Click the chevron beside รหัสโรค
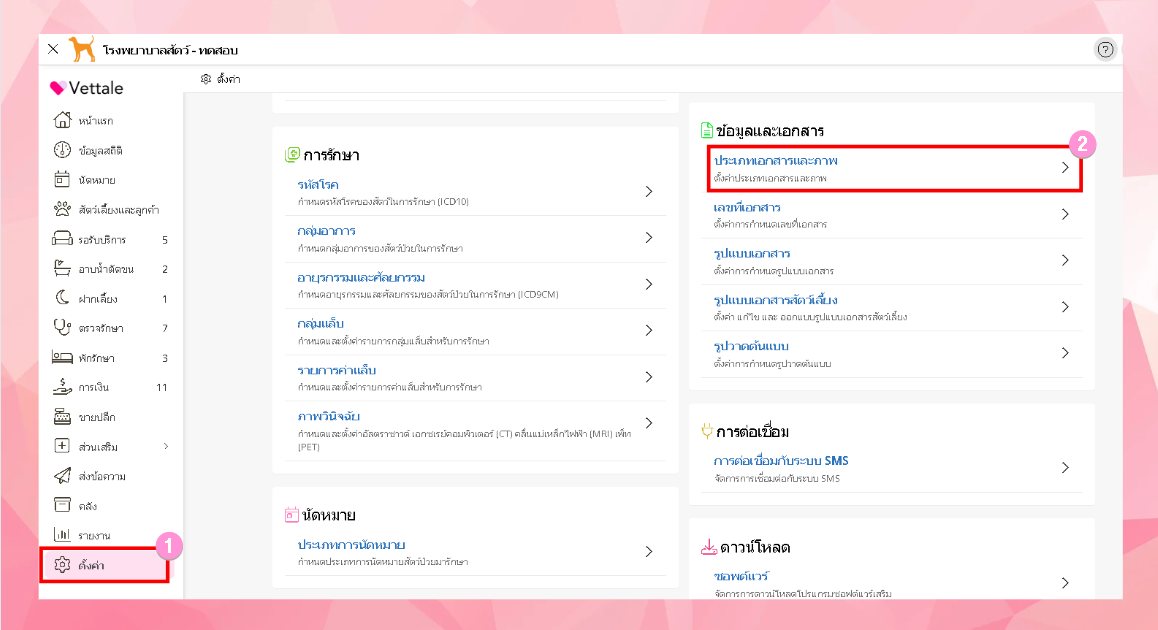 tap(649, 191)
